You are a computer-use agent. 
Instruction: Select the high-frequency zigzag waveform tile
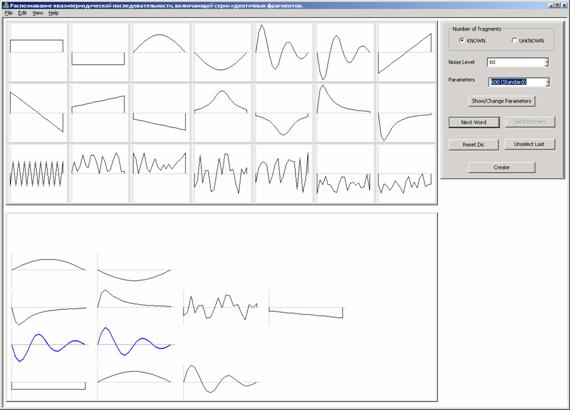[37, 173]
